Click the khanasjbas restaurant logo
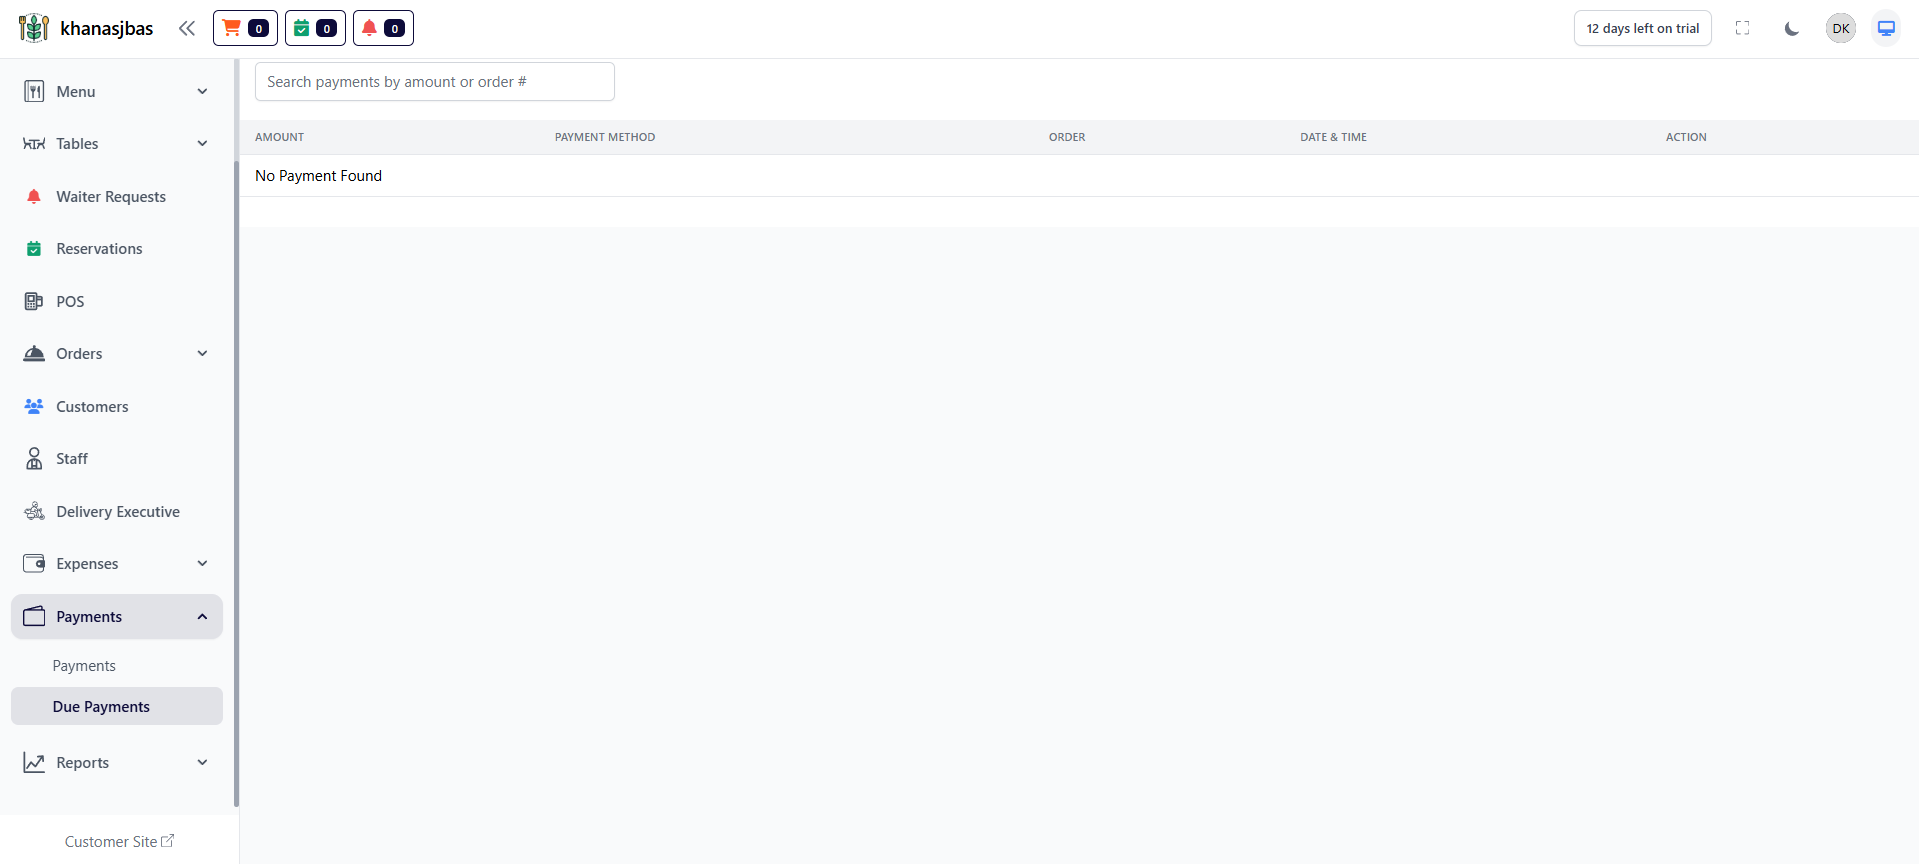This screenshot has height=864, width=1919. (x=34, y=28)
